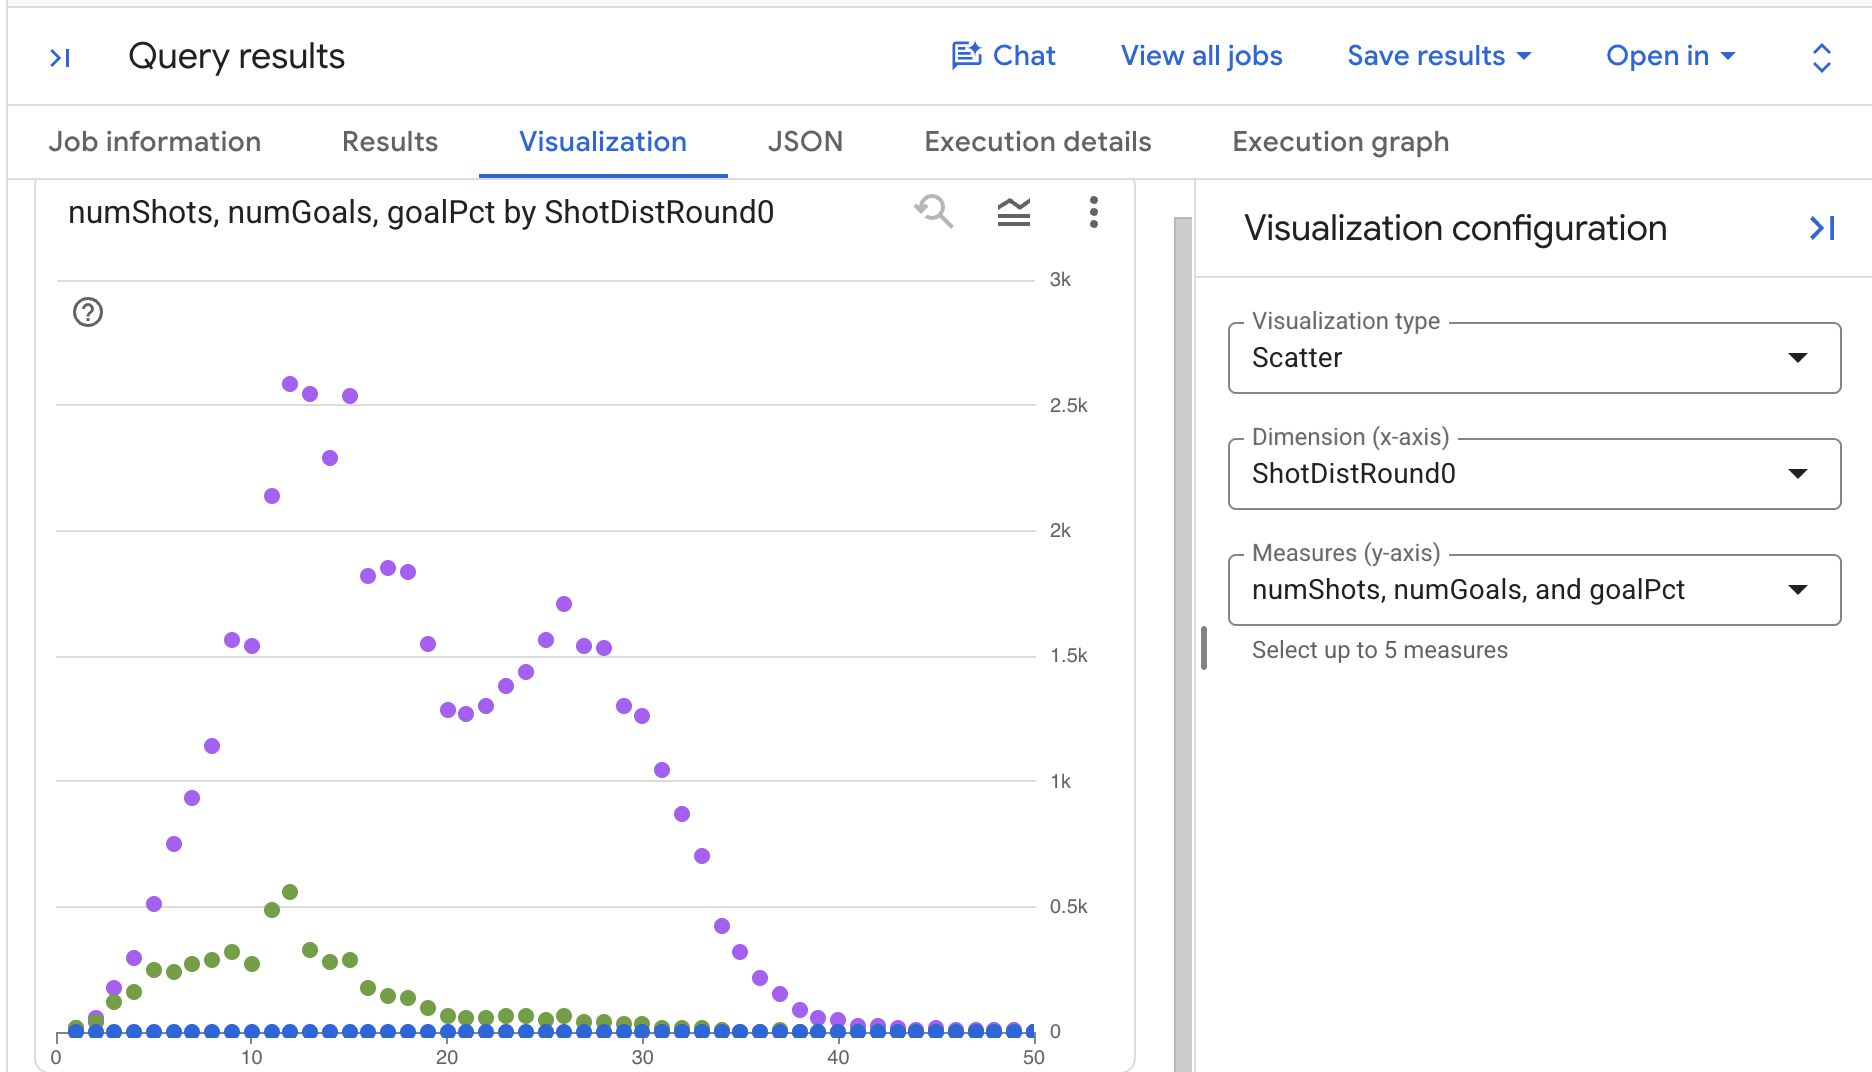Open the Chat assistant icon
This screenshot has width=1872, height=1072.
coord(966,56)
